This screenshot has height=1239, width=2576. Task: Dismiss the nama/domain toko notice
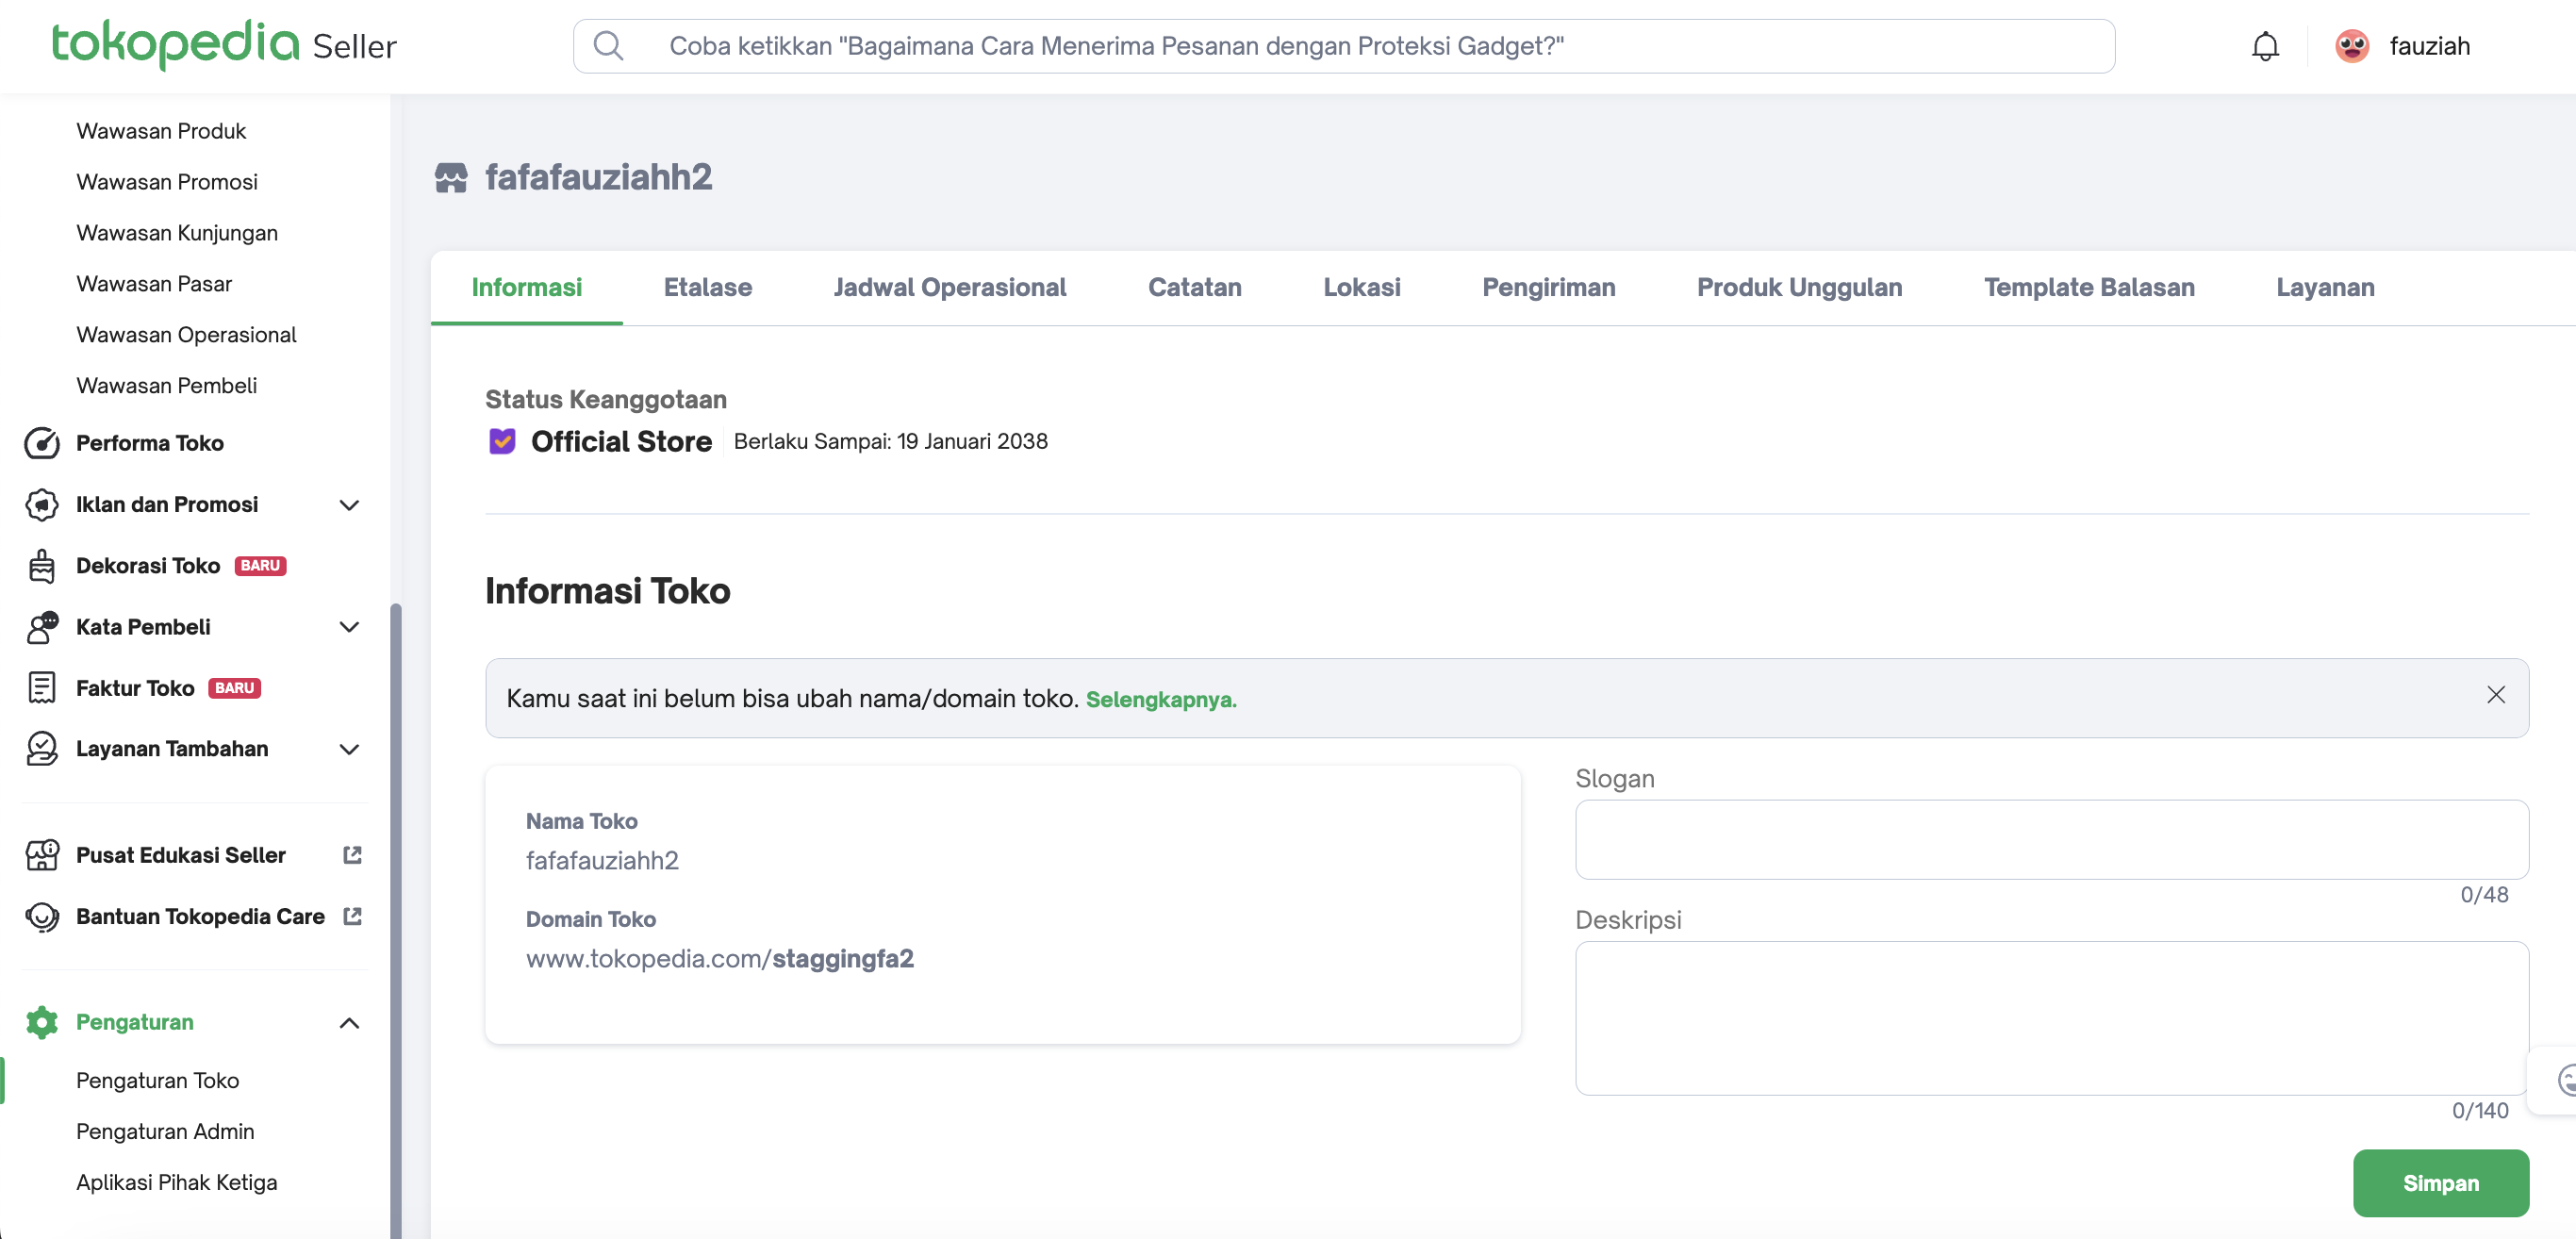(2495, 695)
